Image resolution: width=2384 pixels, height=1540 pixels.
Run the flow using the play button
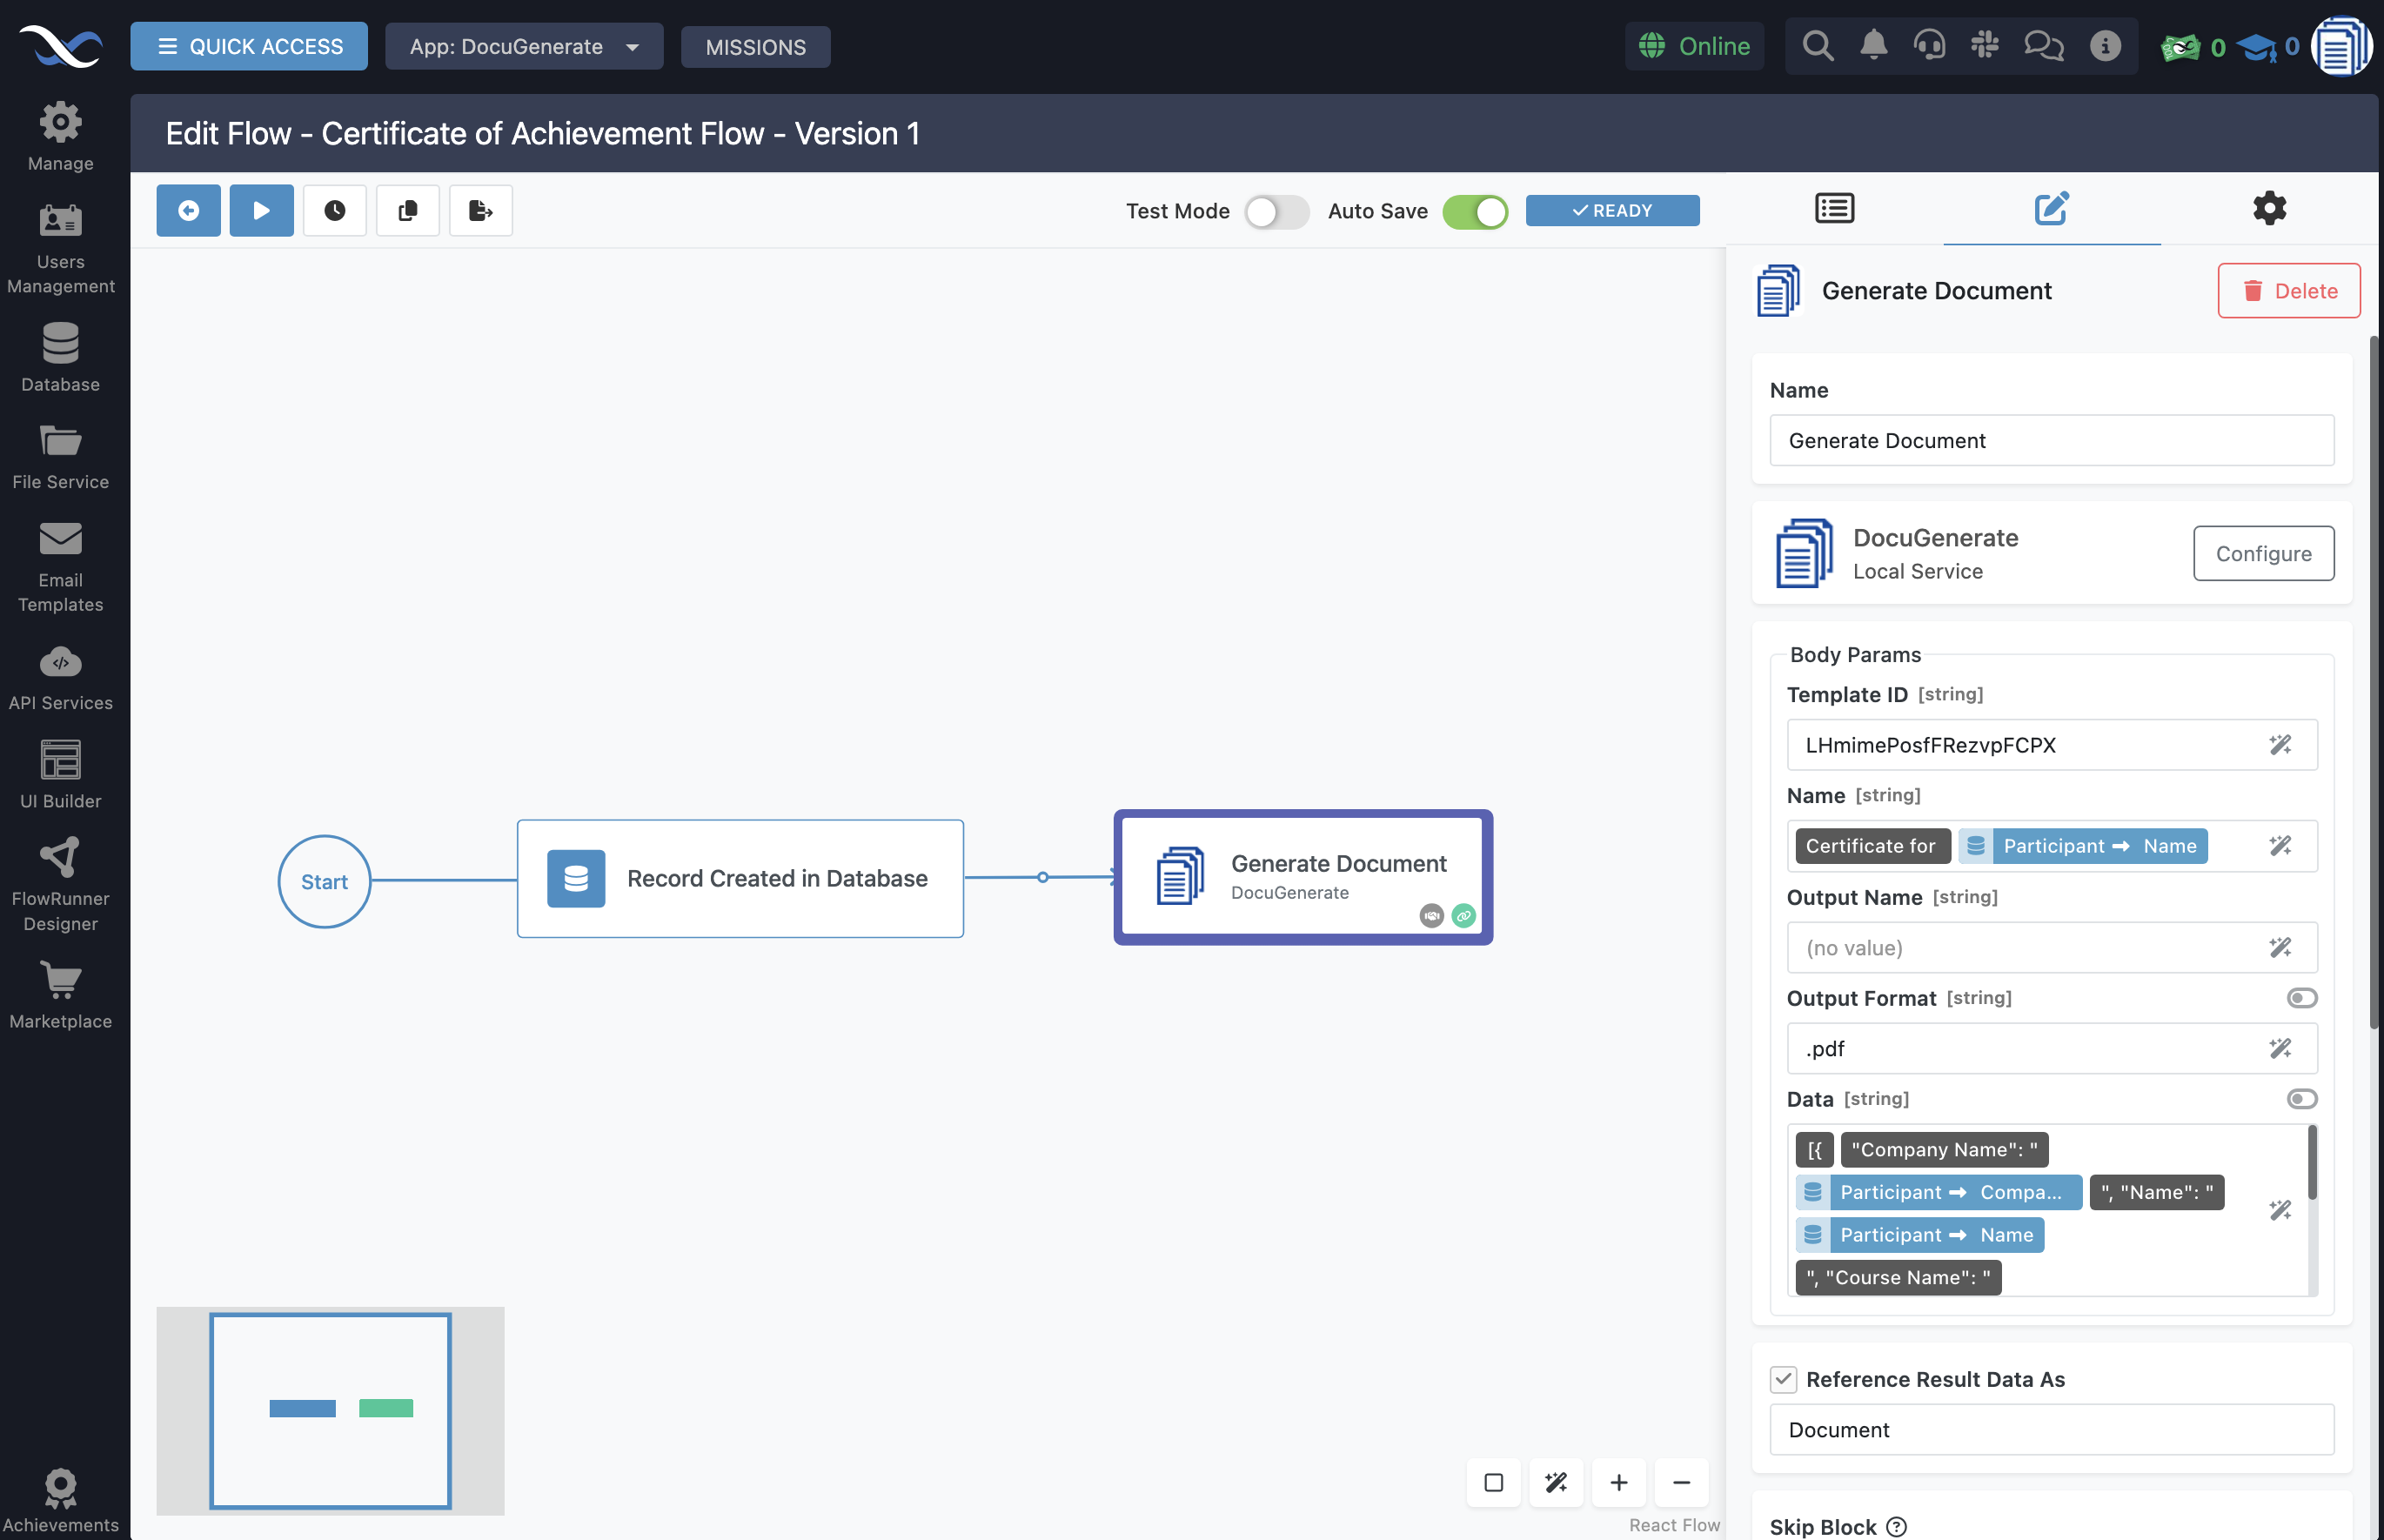(x=261, y=210)
